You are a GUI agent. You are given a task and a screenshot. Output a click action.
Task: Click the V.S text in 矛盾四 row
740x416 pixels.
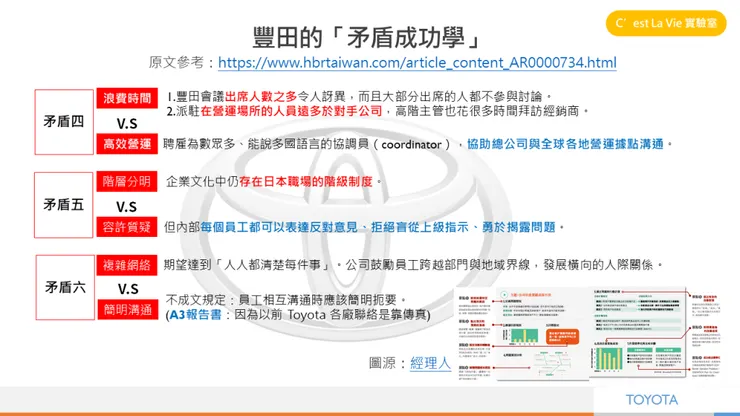click(x=127, y=124)
